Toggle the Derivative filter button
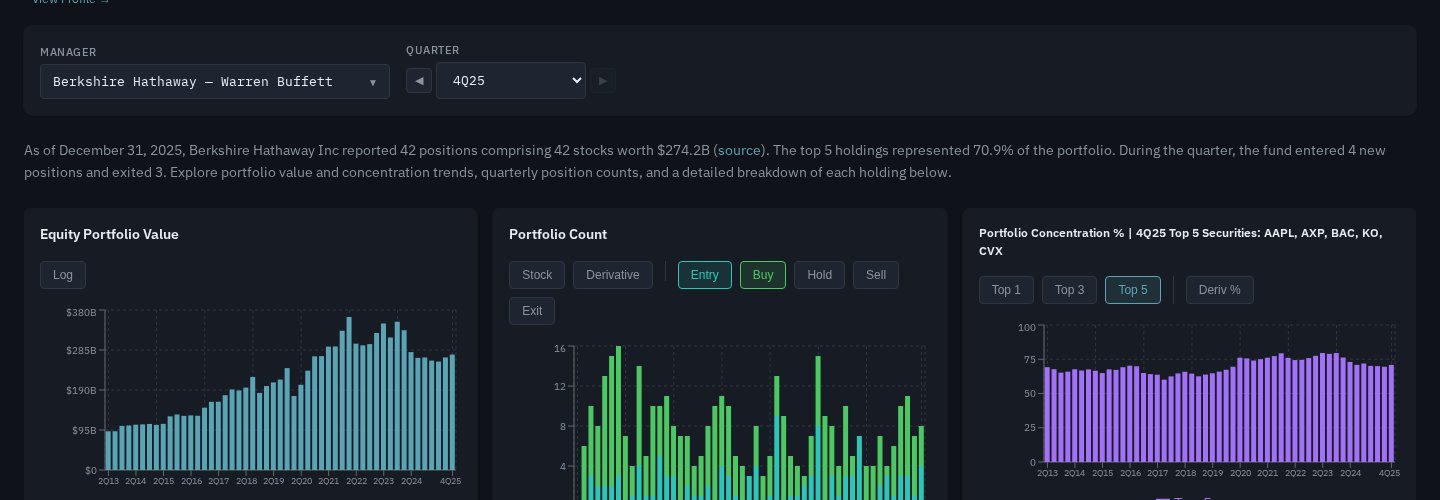The width and height of the screenshot is (1440, 500). [613, 275]
